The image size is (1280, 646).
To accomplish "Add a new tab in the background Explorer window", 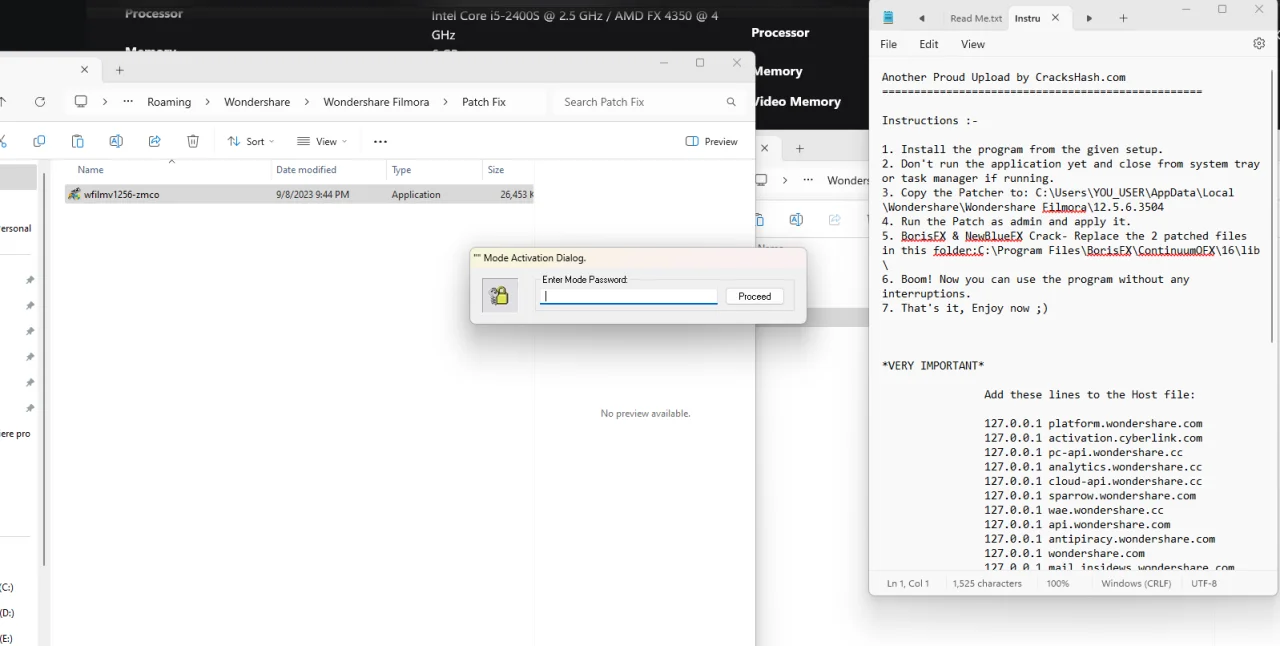I will [x=800, y=148].
